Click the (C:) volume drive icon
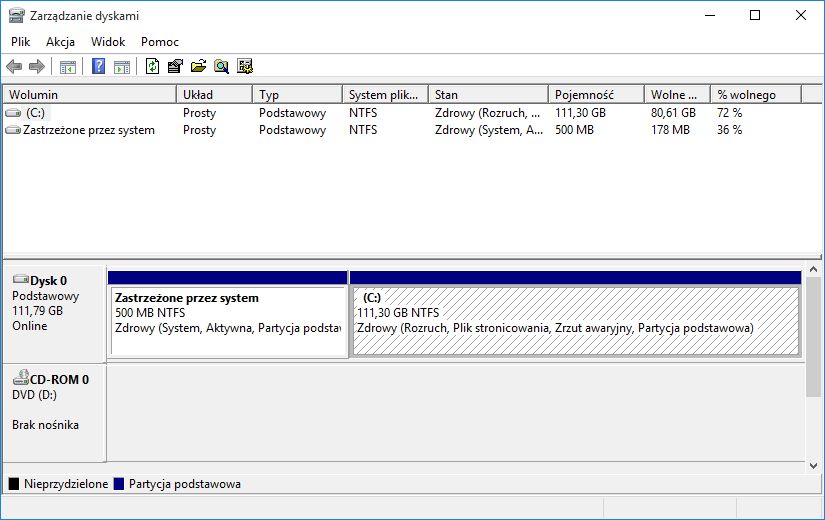This screenshot has height=520, width=825. [13, 113]
